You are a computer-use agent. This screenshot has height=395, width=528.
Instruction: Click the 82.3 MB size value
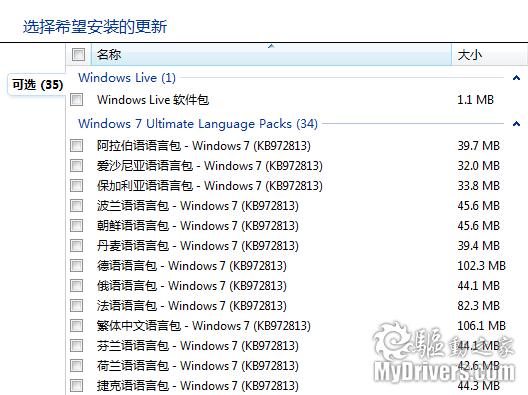point(478,306)
